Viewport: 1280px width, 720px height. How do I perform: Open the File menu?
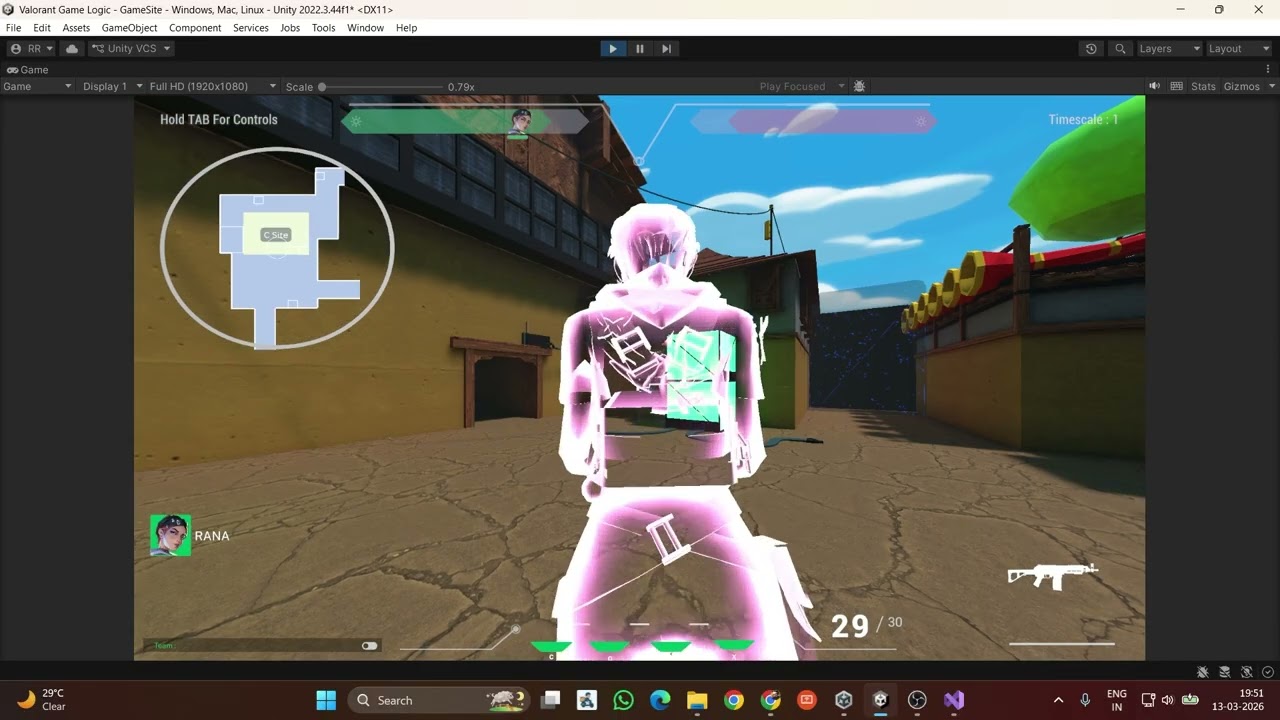[13, 28]
